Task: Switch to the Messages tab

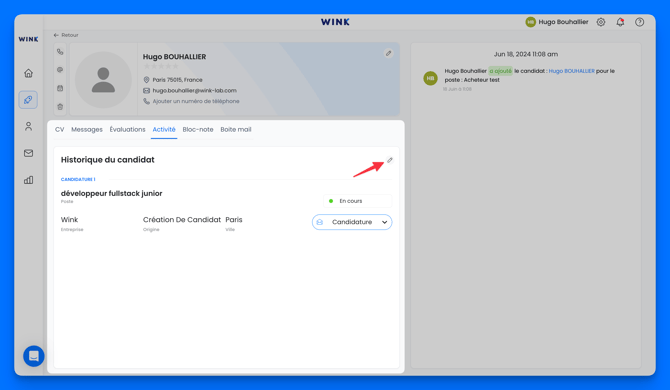Action: click(x=87, y=129)
